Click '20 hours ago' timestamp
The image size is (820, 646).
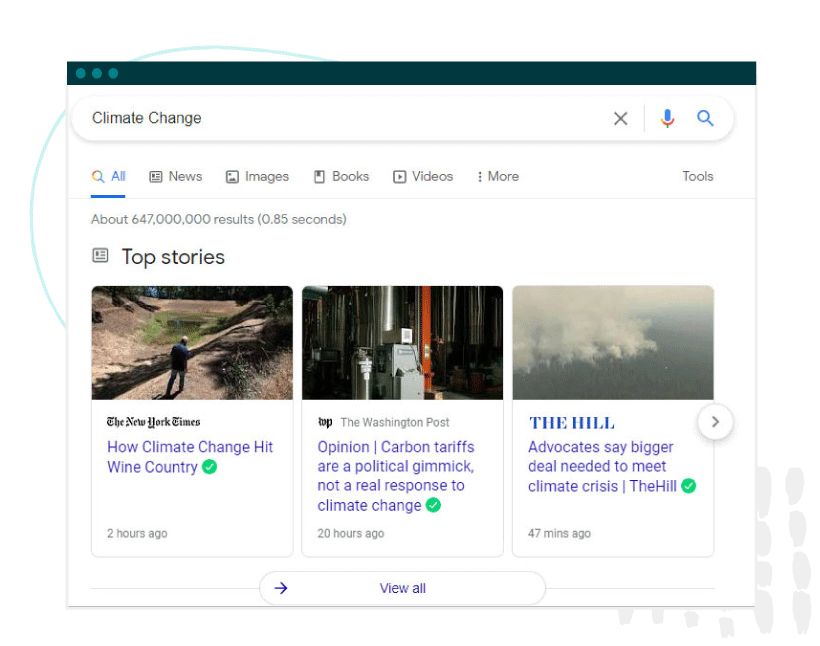tap(350, 534)
